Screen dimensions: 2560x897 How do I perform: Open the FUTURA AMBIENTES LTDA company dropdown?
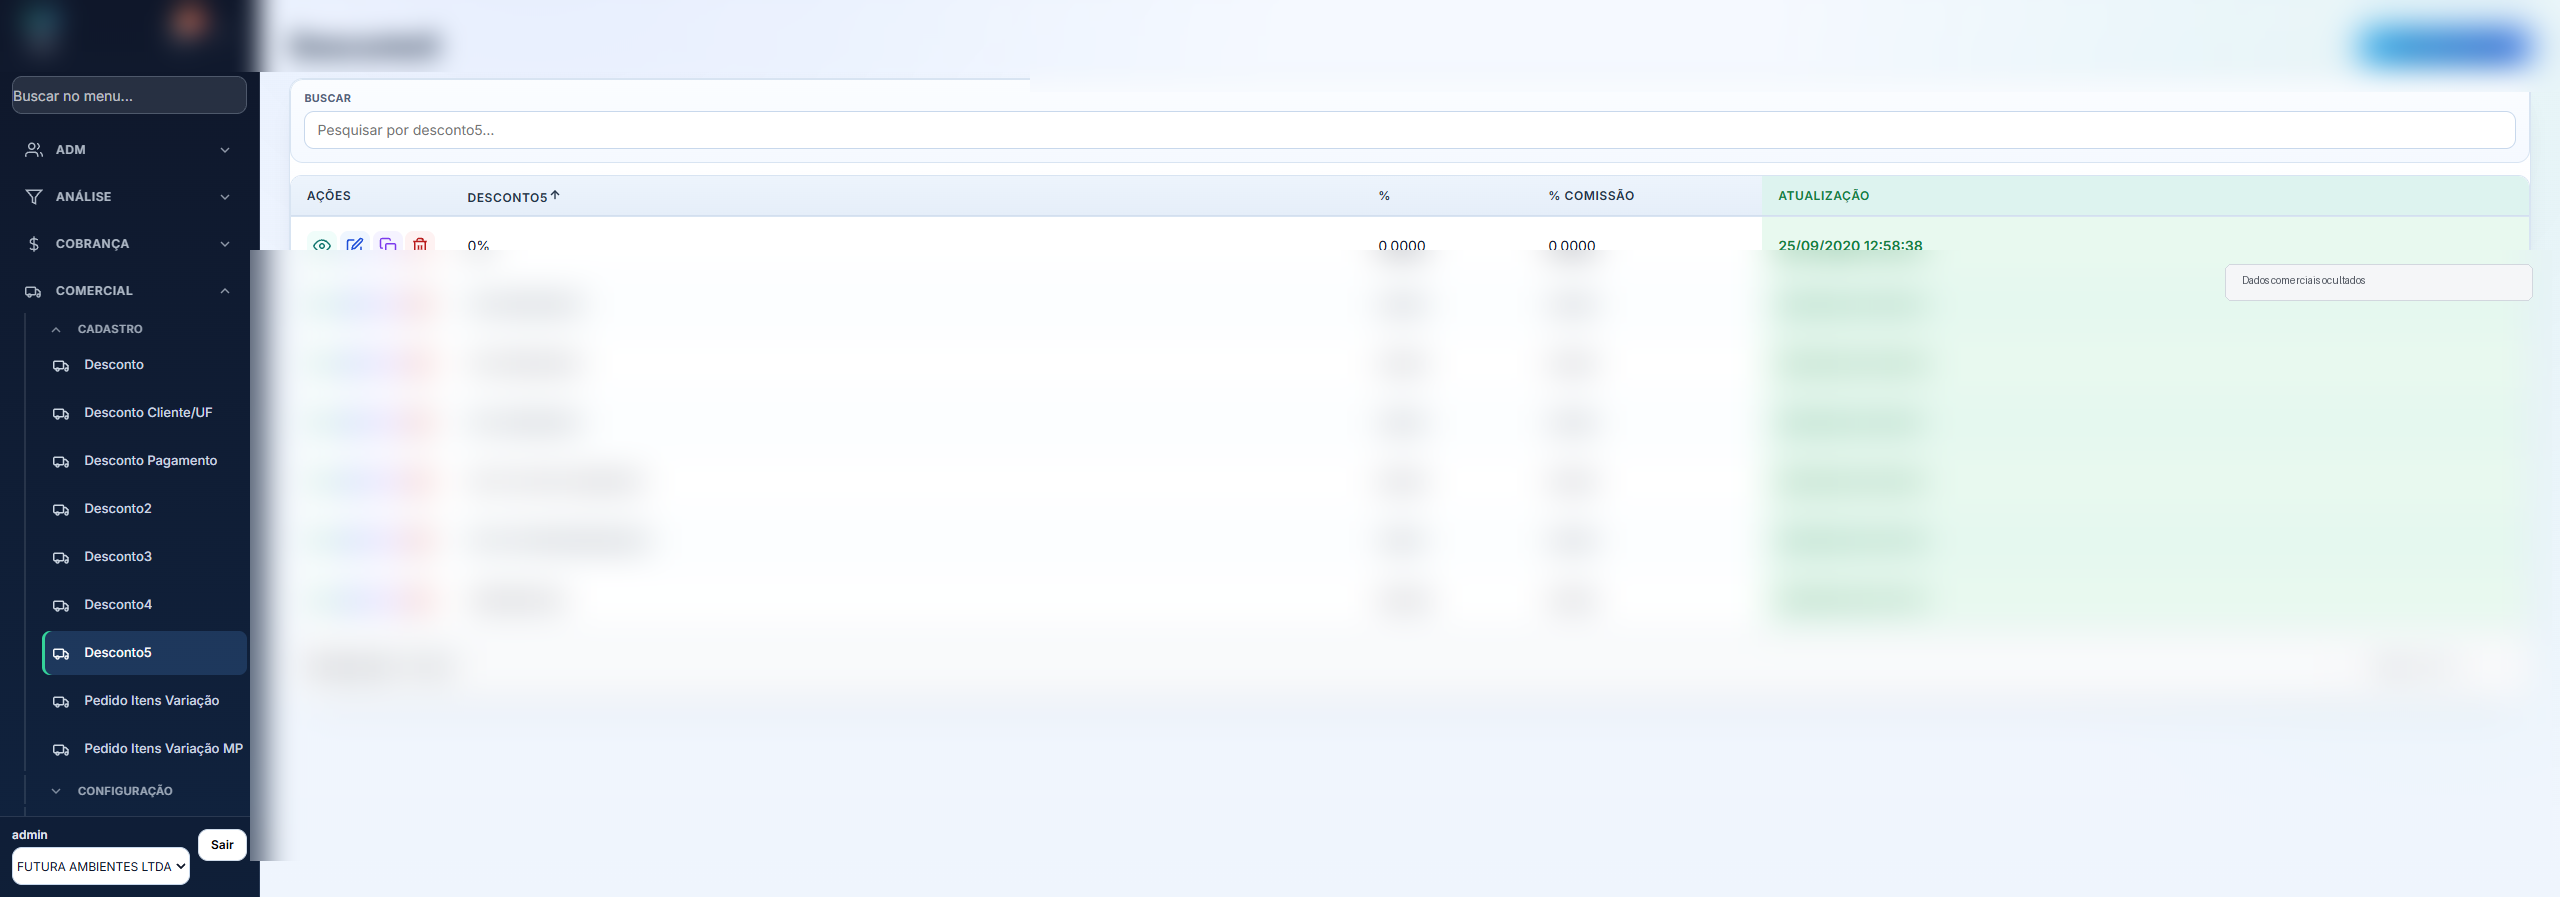(x=101, y=866)
